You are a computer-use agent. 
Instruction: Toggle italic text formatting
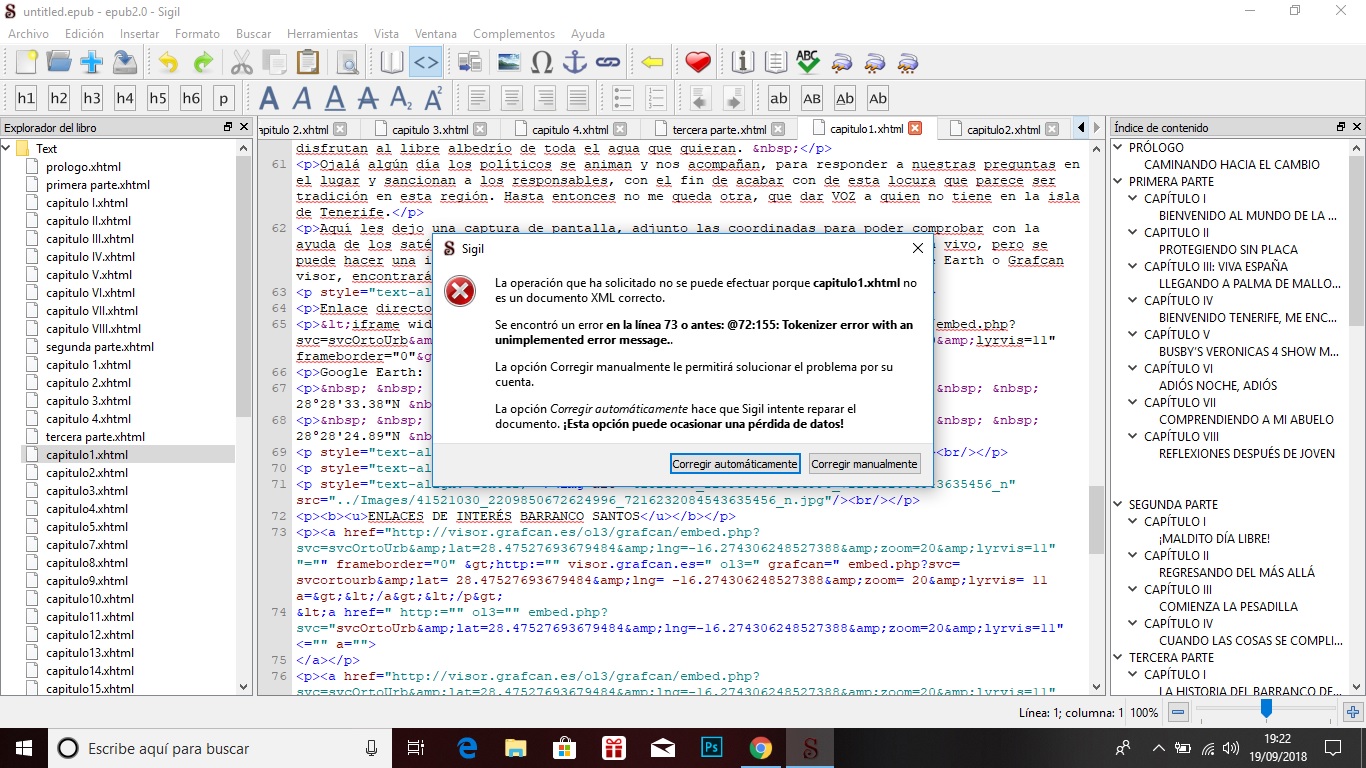302,98
